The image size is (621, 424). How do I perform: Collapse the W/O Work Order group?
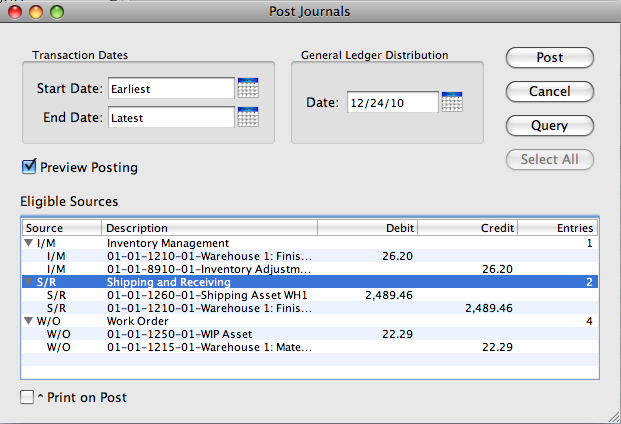(x=28, y=321)
